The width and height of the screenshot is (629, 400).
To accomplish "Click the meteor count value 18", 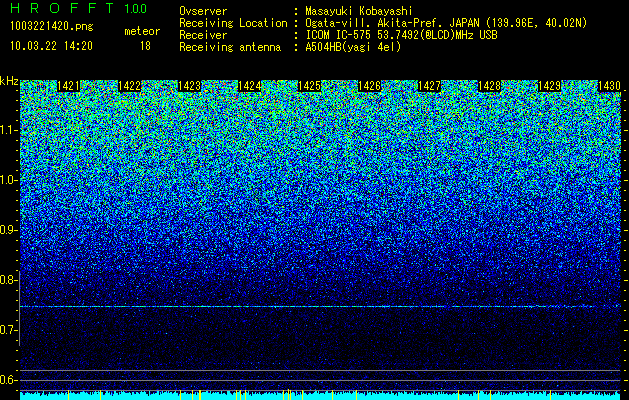I will click(x=145, y=46).
